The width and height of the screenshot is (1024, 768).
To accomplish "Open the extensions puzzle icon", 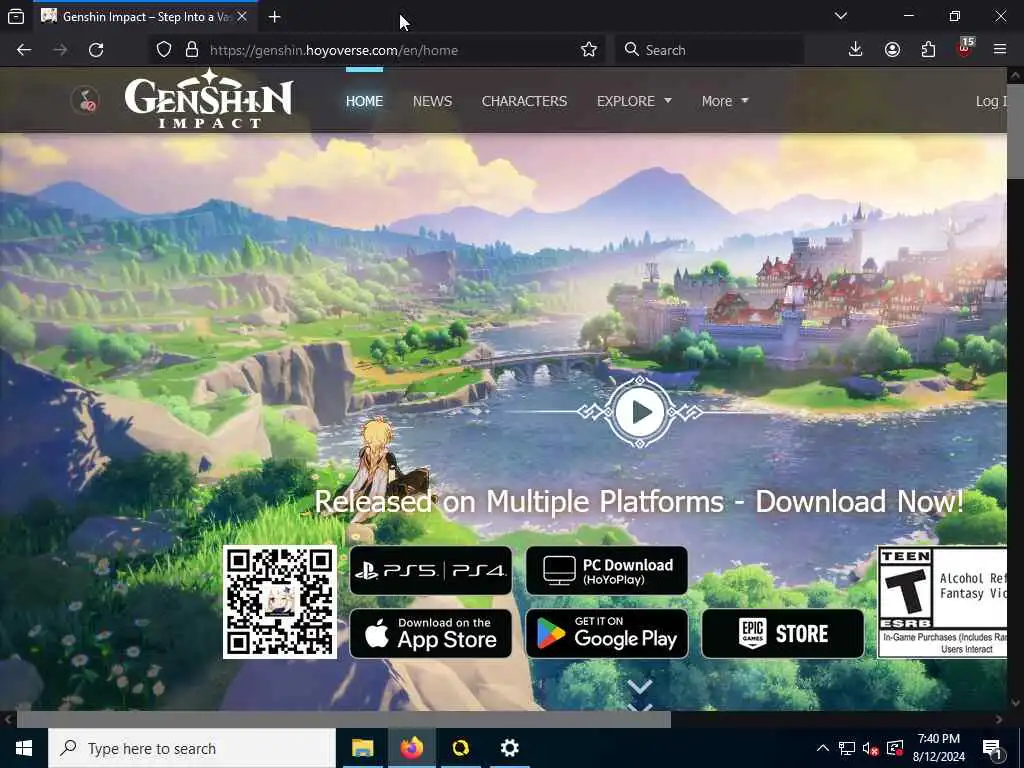I will point(928,50).
